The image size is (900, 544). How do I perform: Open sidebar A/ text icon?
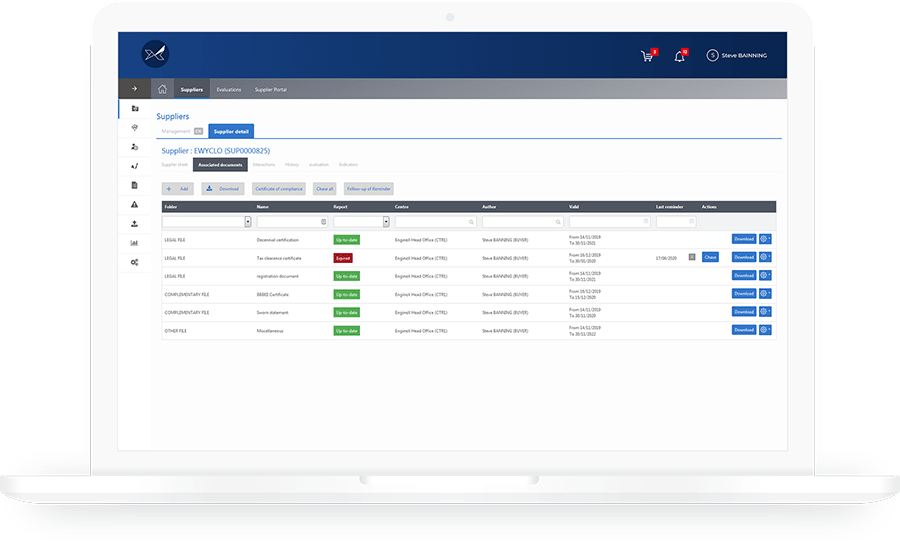point(134,166)
